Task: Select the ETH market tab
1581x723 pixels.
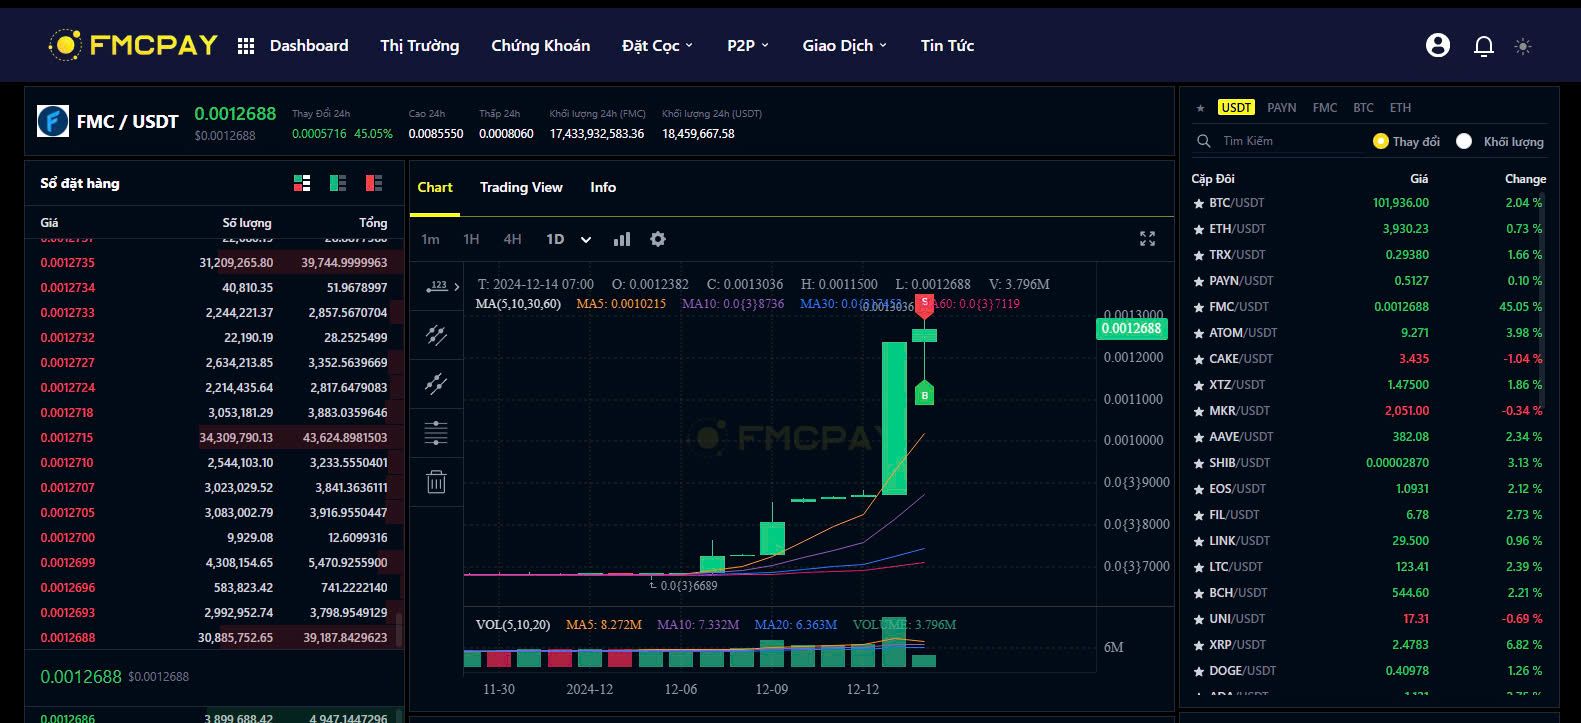Action: coord(1400,107)
